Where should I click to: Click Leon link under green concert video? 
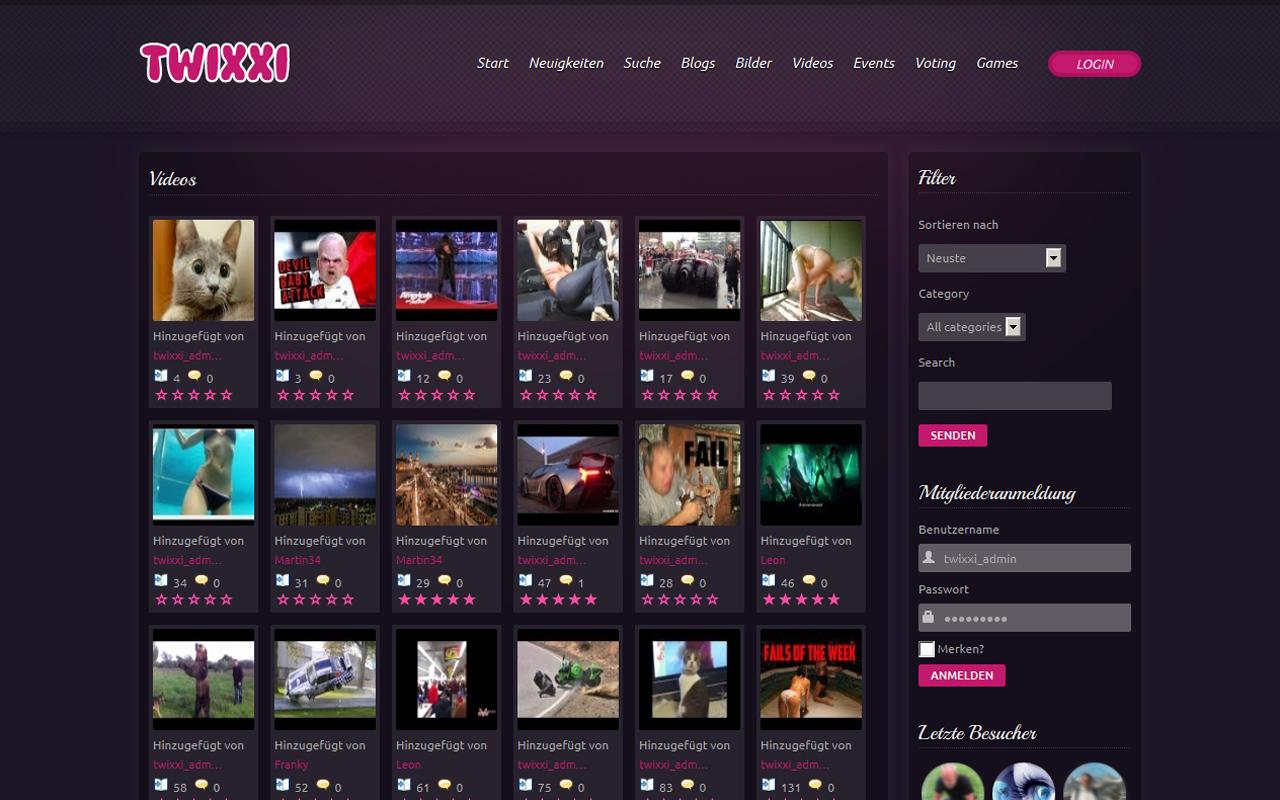773,560
